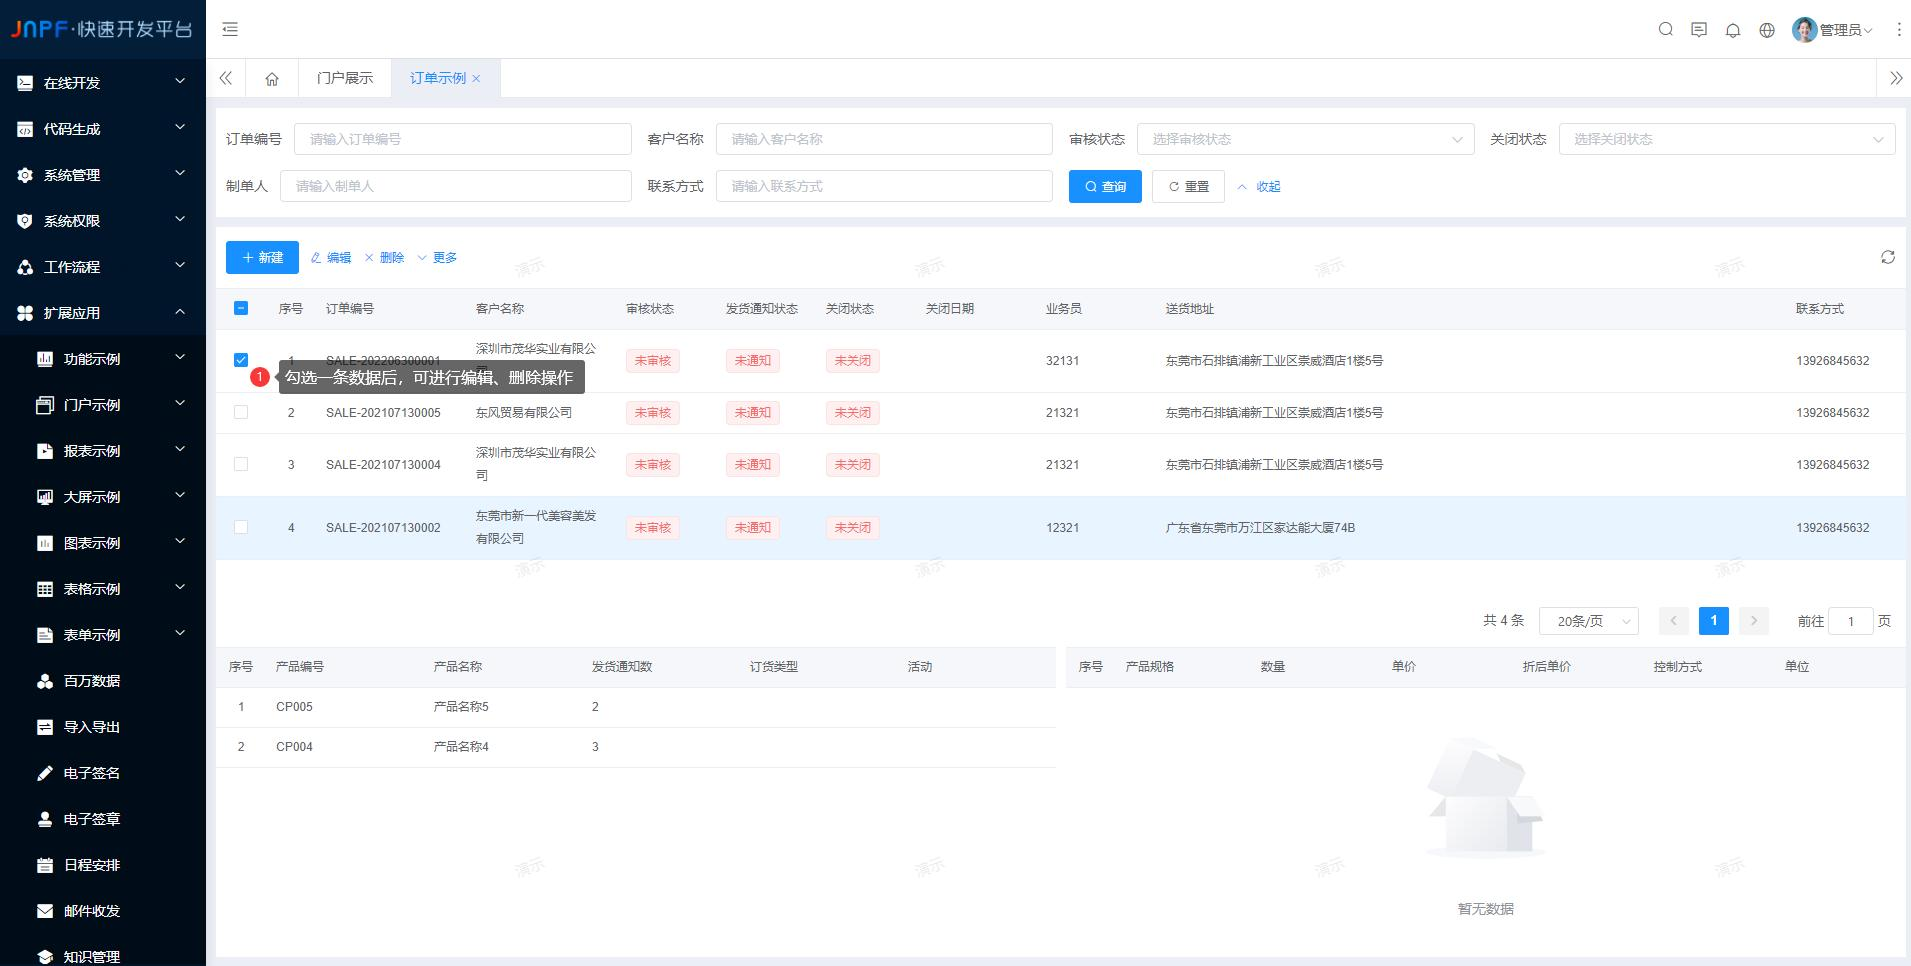Go to the next page arrow

pos(1753,621)
